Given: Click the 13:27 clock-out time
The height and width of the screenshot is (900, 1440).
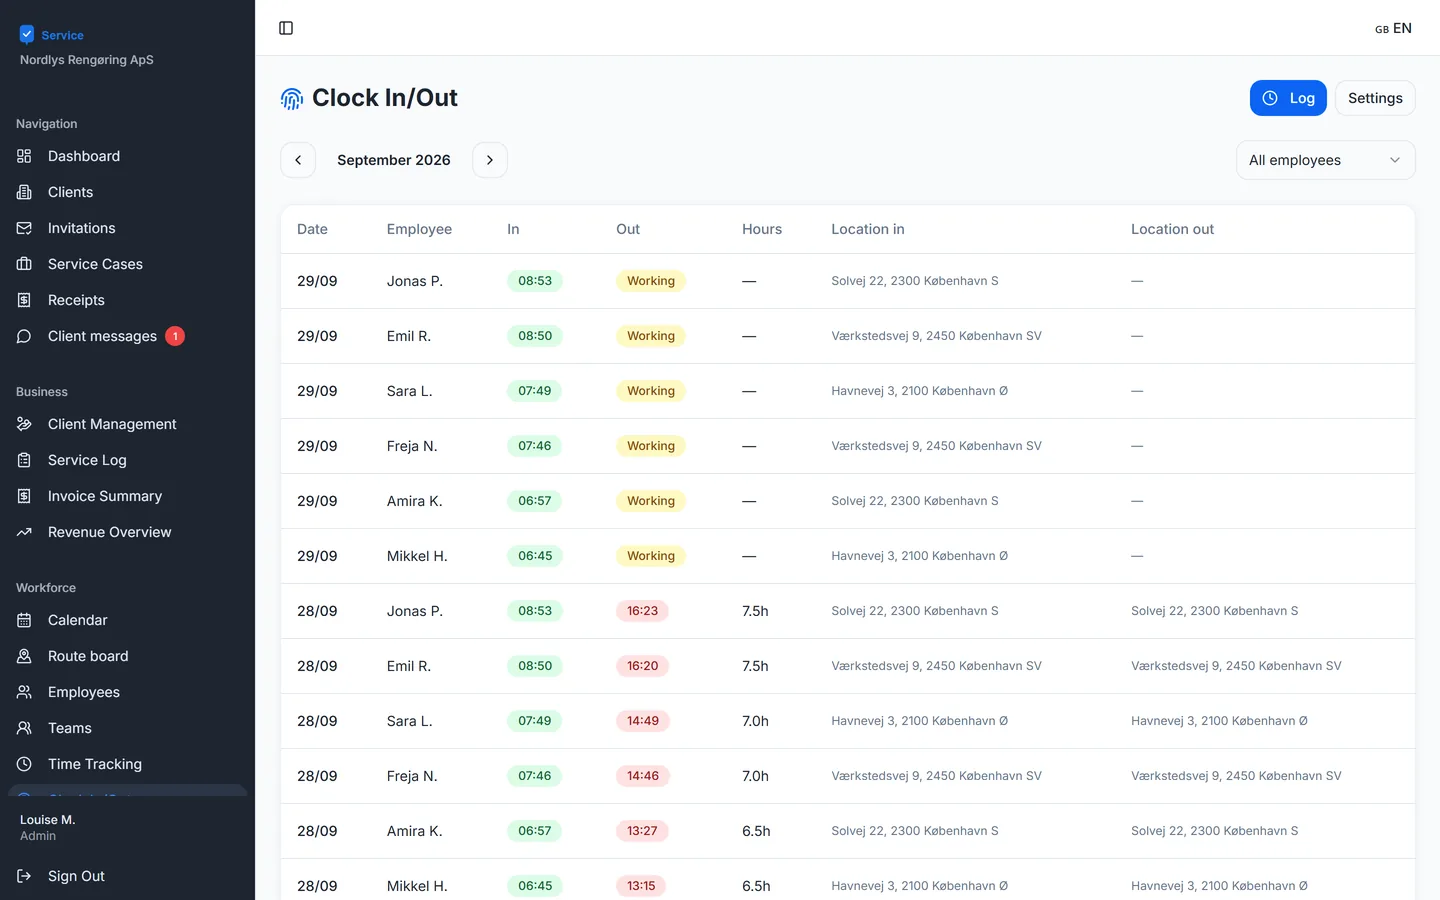Looking at the screenshot, I should coord(642,831).
